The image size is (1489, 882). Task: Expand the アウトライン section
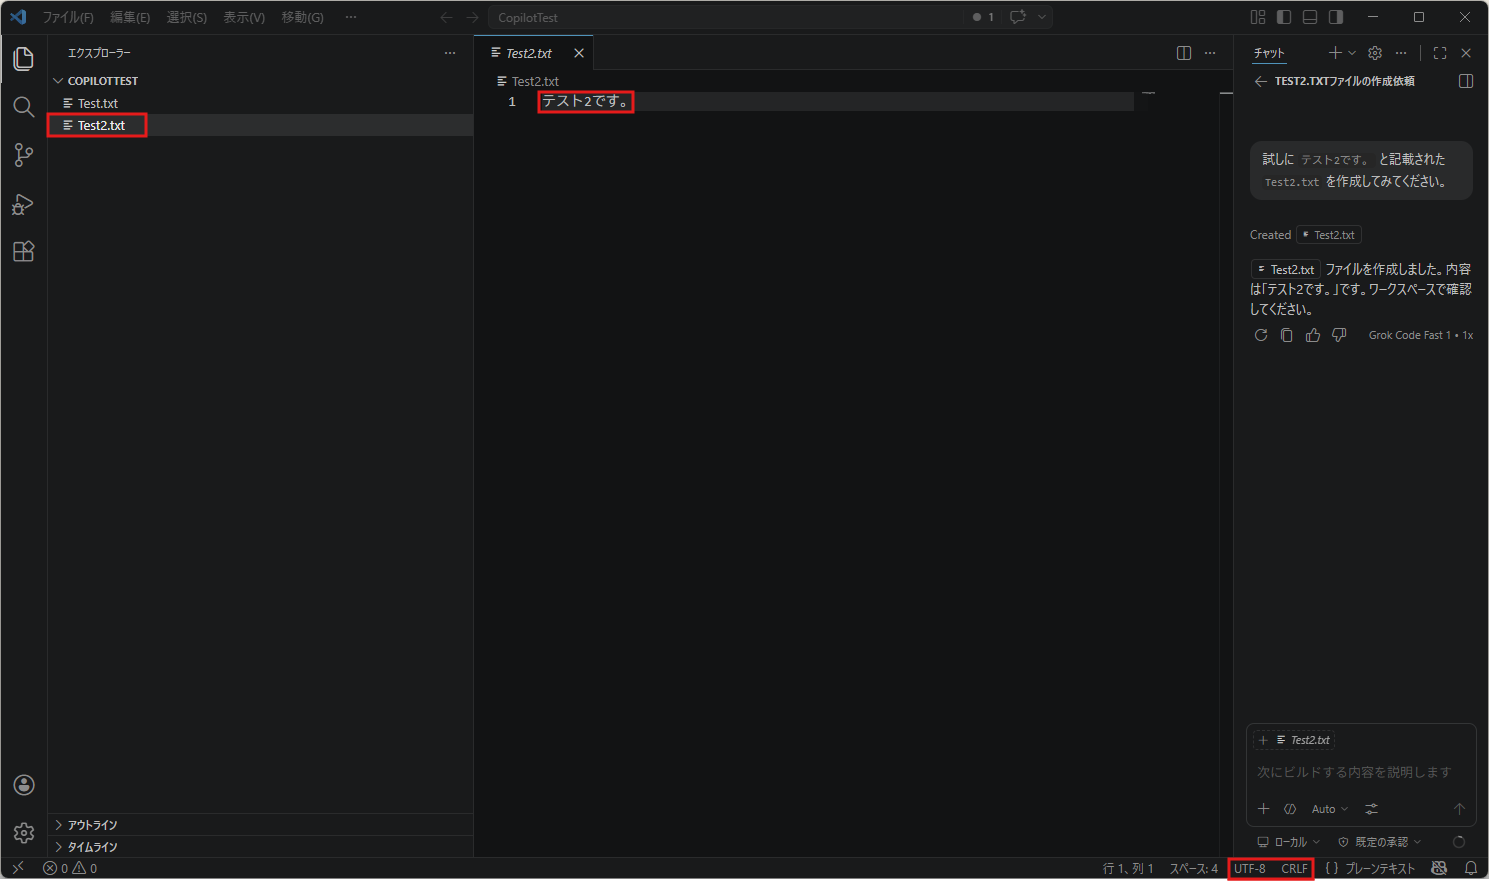pos(93,825)
